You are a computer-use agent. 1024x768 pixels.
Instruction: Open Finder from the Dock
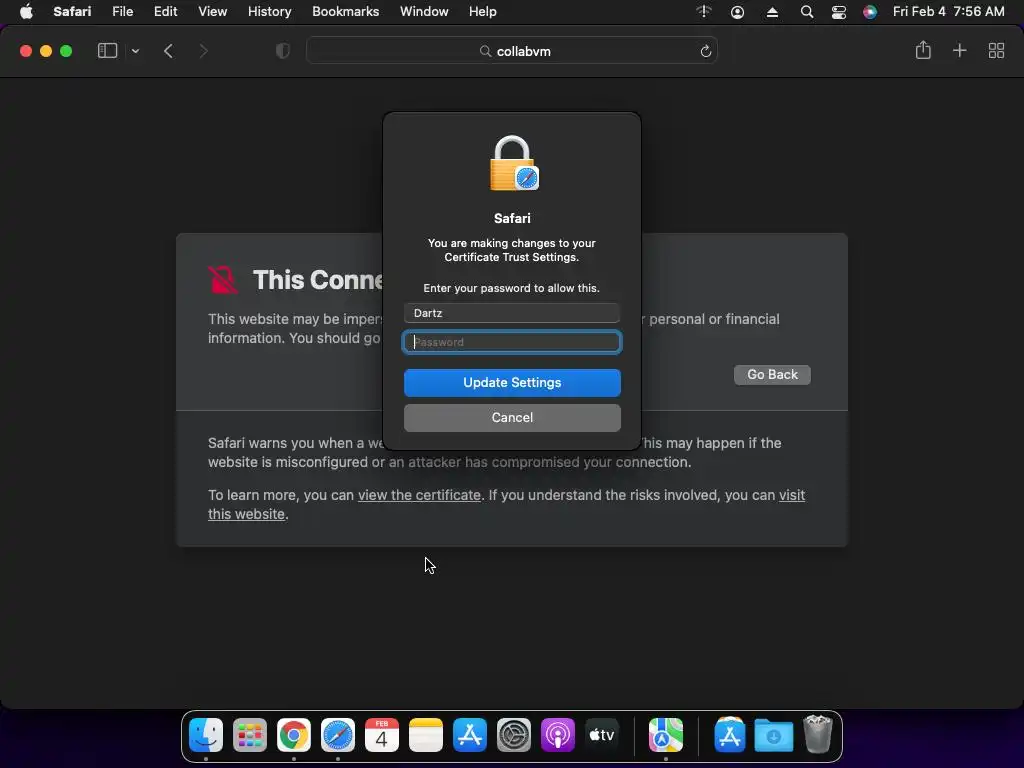point(206,735)
